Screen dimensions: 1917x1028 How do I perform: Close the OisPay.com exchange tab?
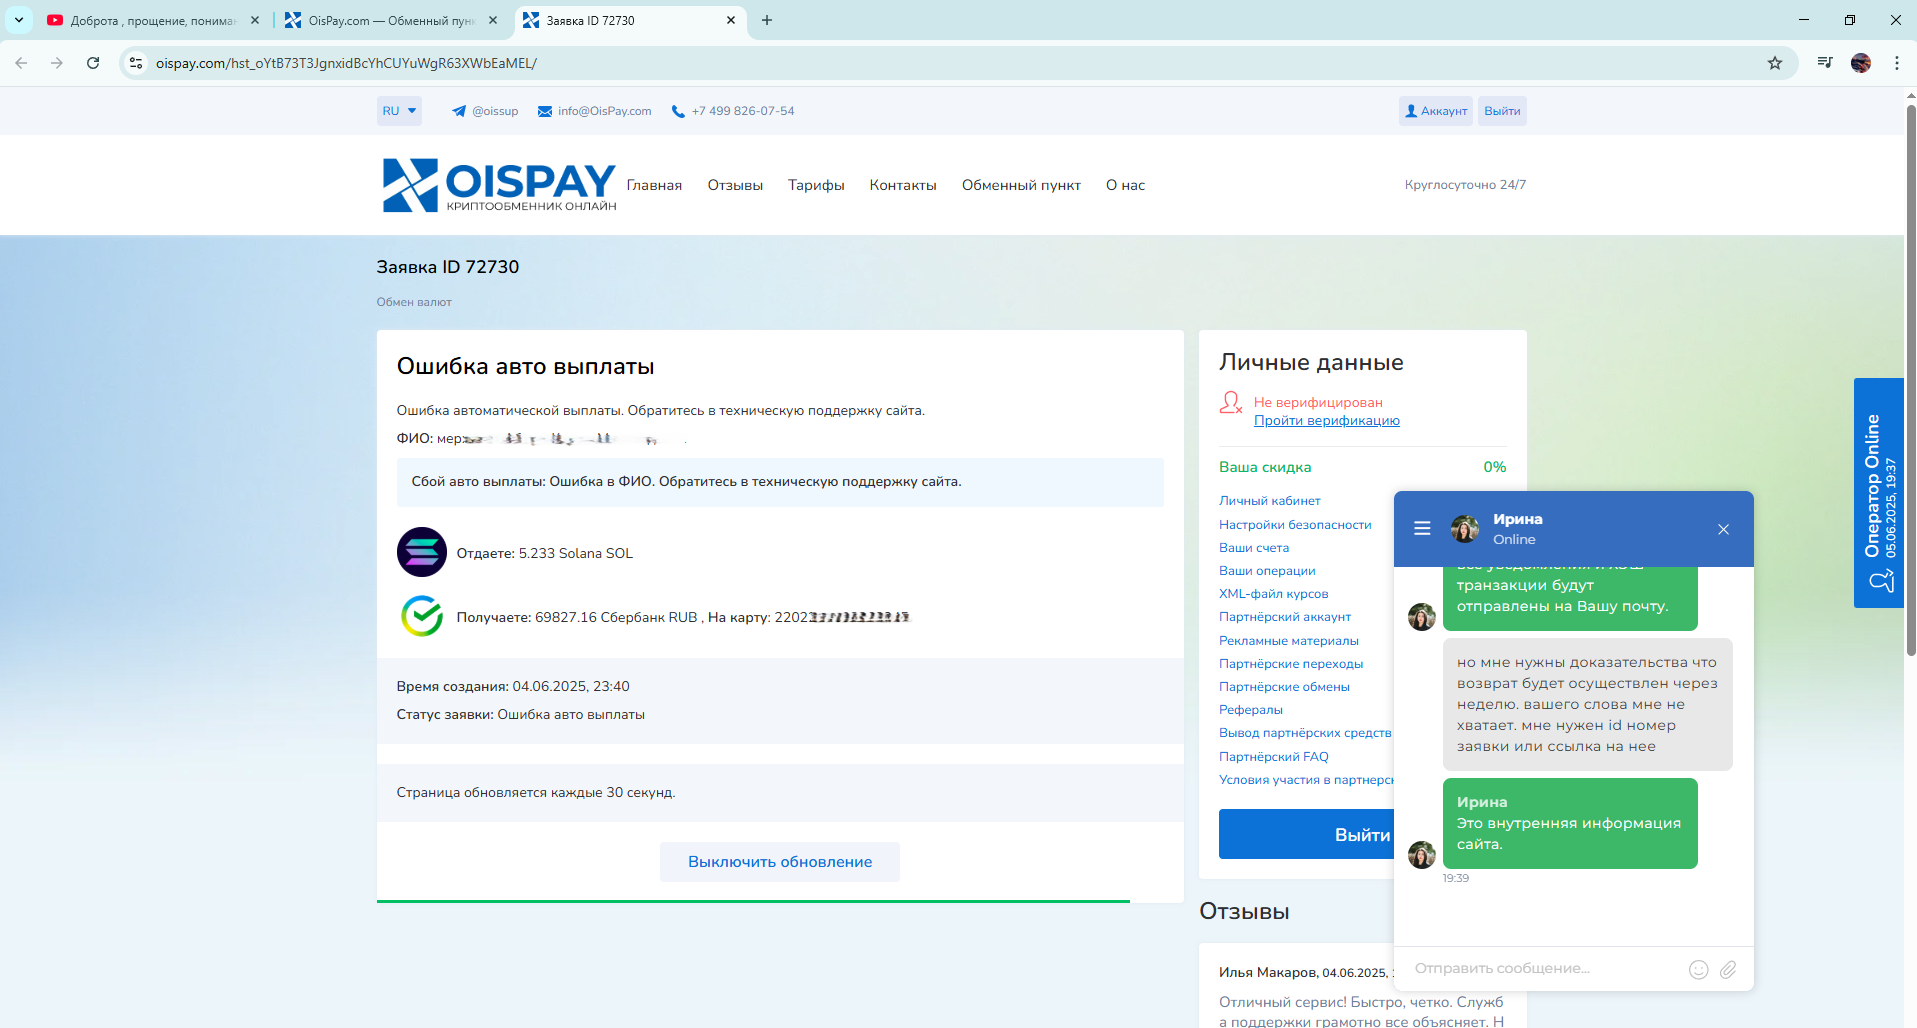click(493, 20)
